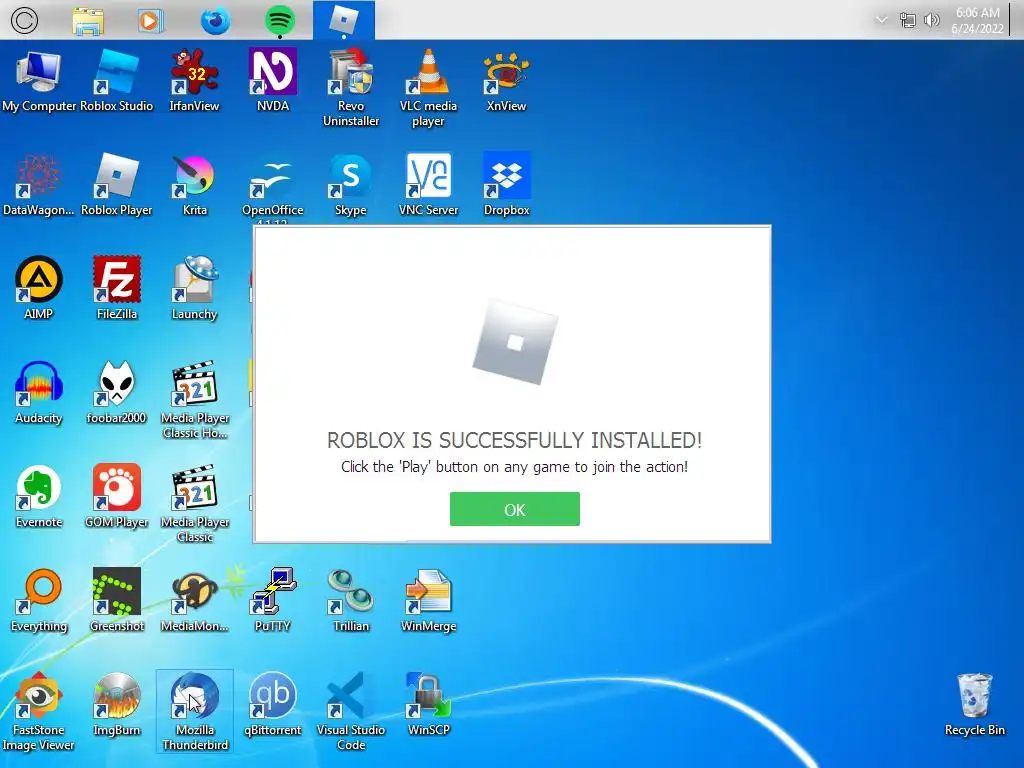Switch to the Roblox taskbar item
The height and width of the screenshot is (768, 1024).
344,20
